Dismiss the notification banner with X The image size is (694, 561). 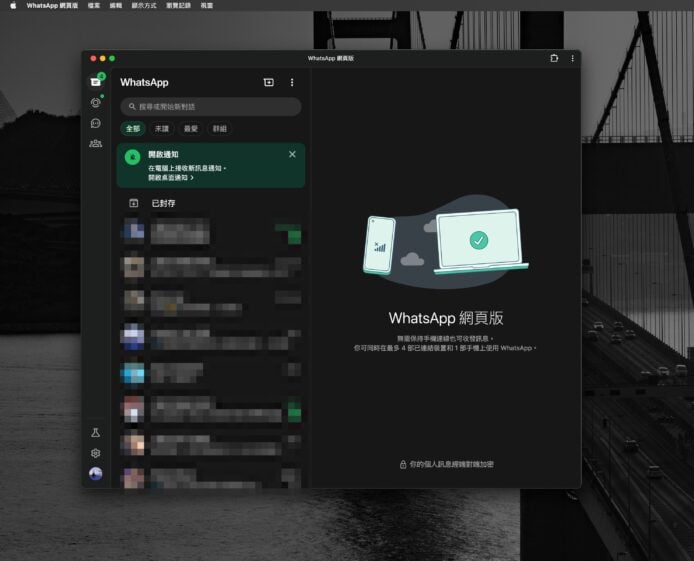(x=292, y=154)
